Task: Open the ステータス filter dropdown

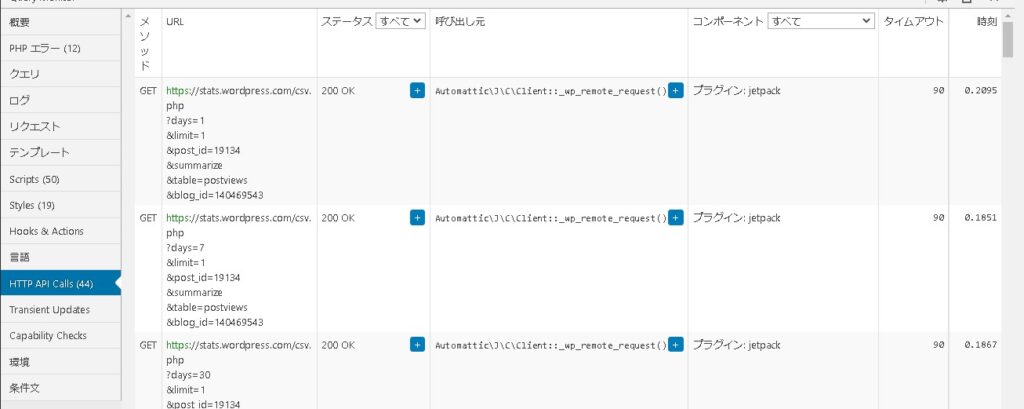Action: click(x=400, y=20)
